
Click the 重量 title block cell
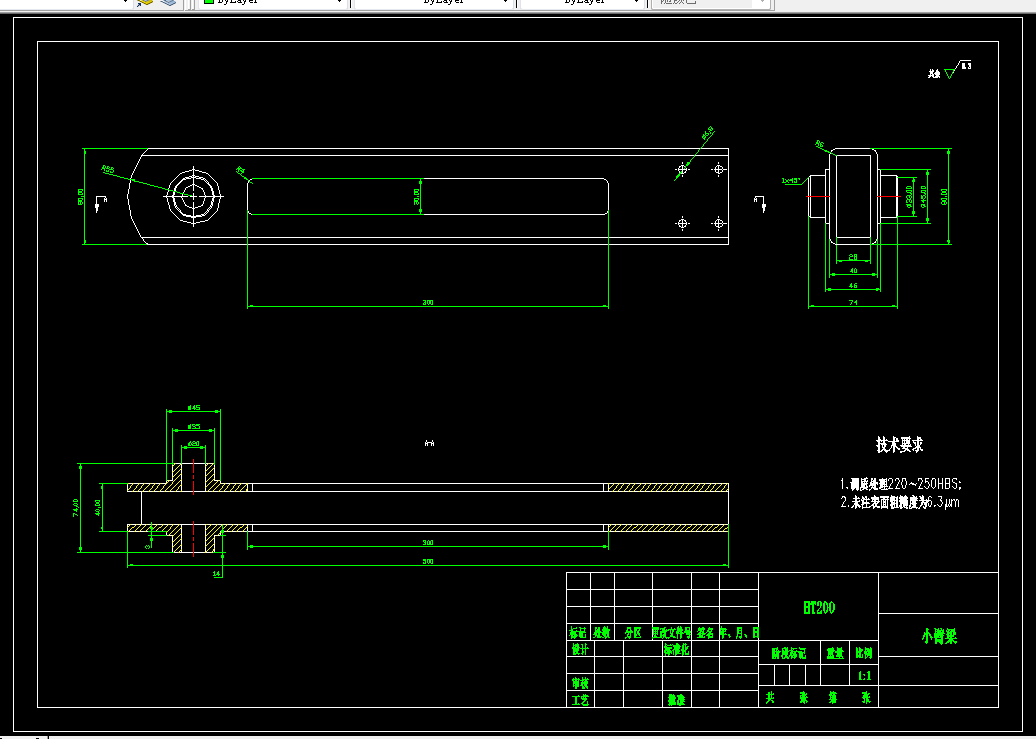point(835,654)
